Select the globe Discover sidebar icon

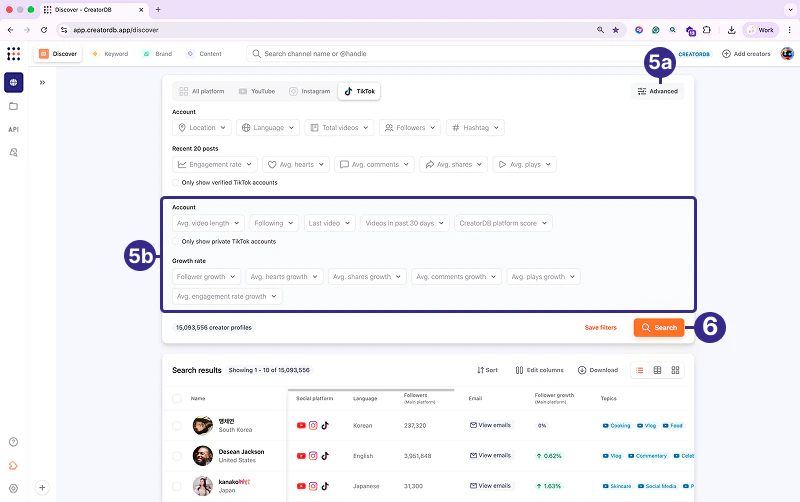[14, 83]
